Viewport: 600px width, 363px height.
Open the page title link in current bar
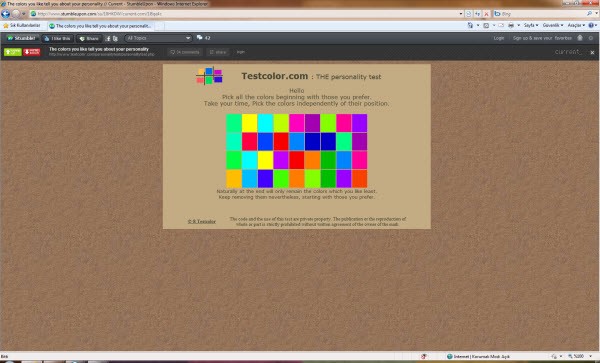point(99,49)
